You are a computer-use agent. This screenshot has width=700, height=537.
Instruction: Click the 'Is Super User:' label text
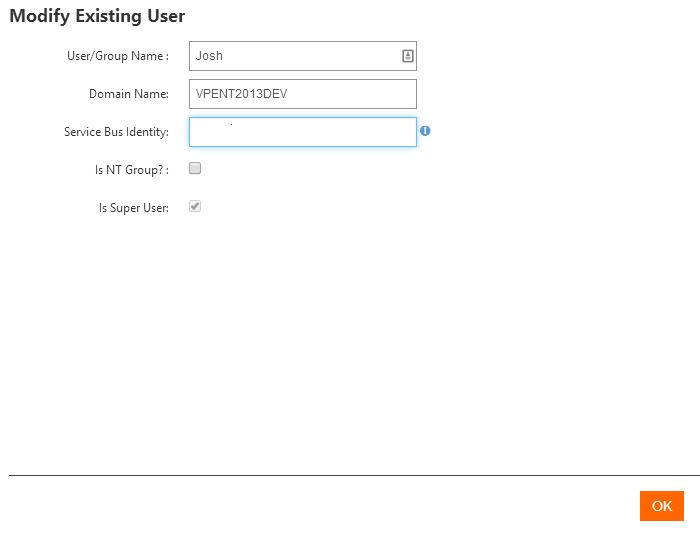click(133, 208)
